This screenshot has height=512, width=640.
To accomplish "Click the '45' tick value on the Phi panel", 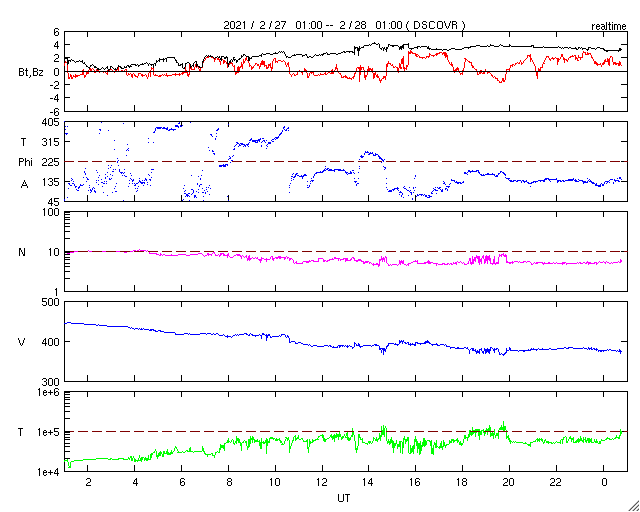I will [54, 201].
